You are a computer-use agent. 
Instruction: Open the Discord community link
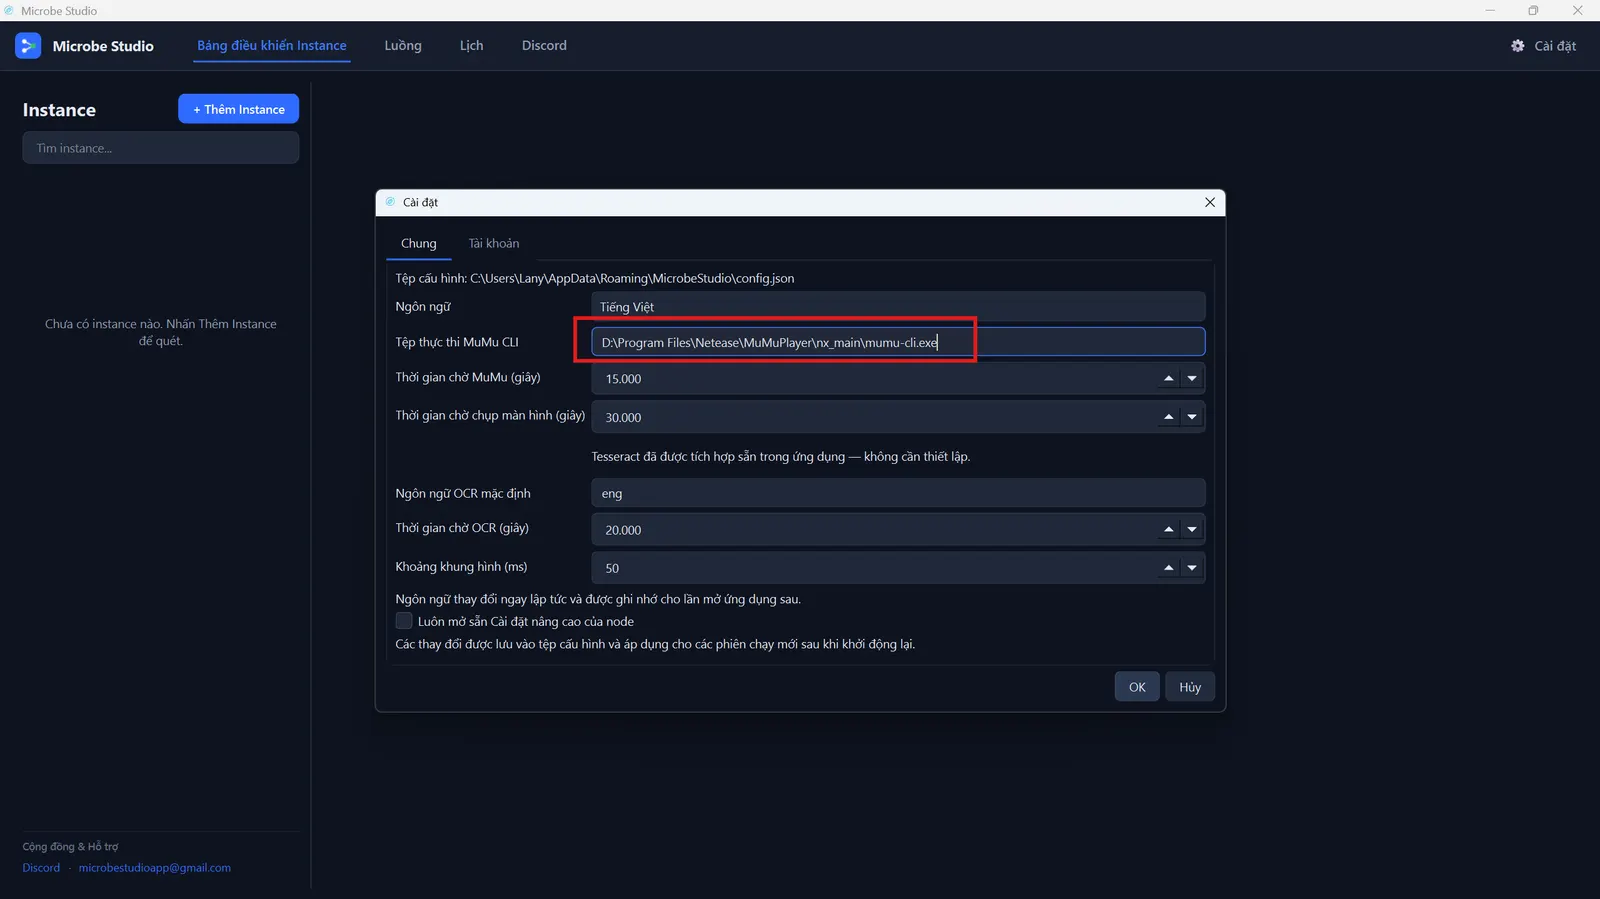(x=41, y=868)
